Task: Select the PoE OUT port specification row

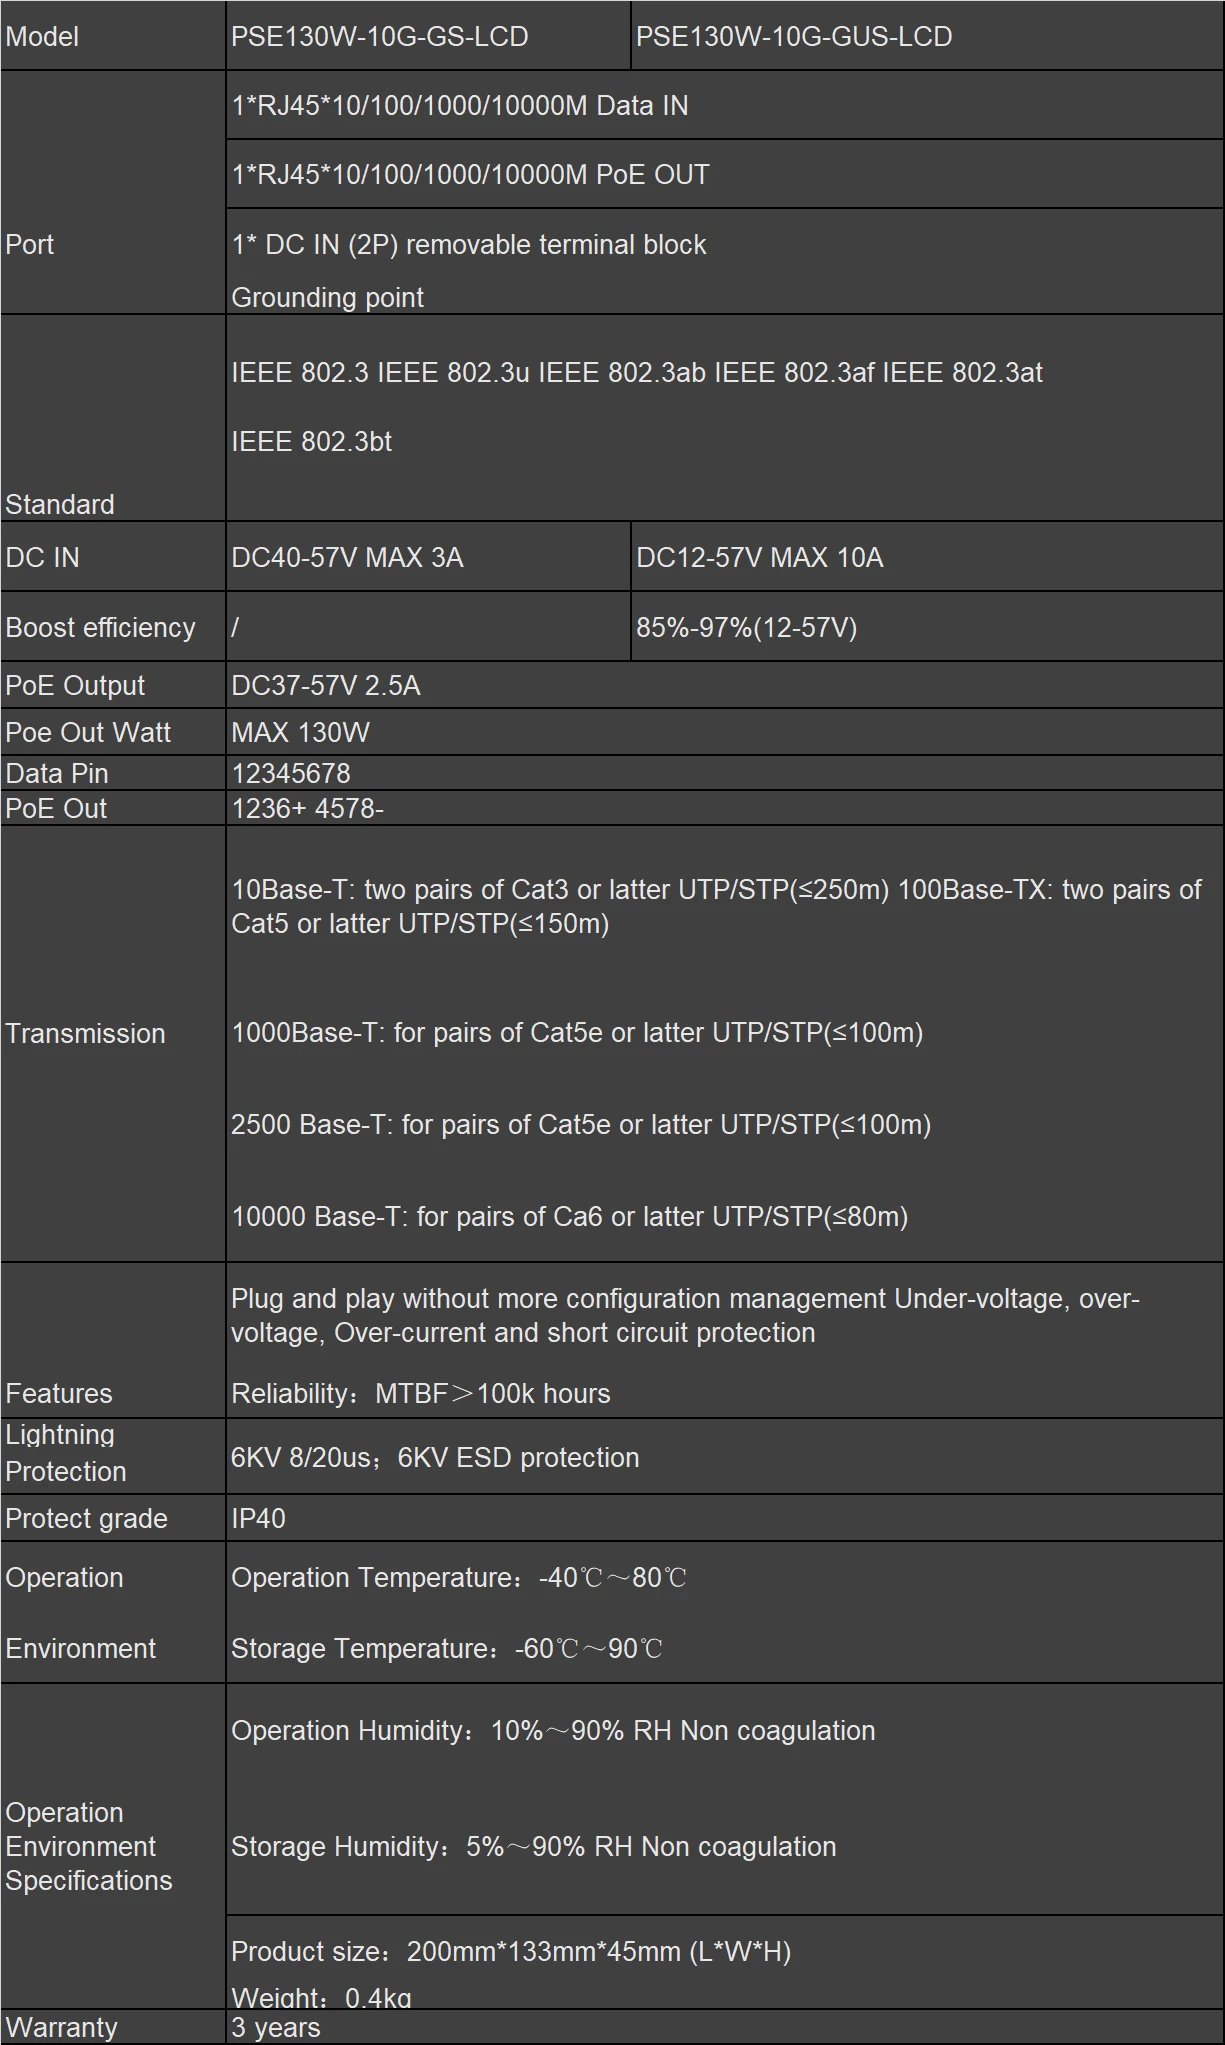Action: tap(470, 175)
